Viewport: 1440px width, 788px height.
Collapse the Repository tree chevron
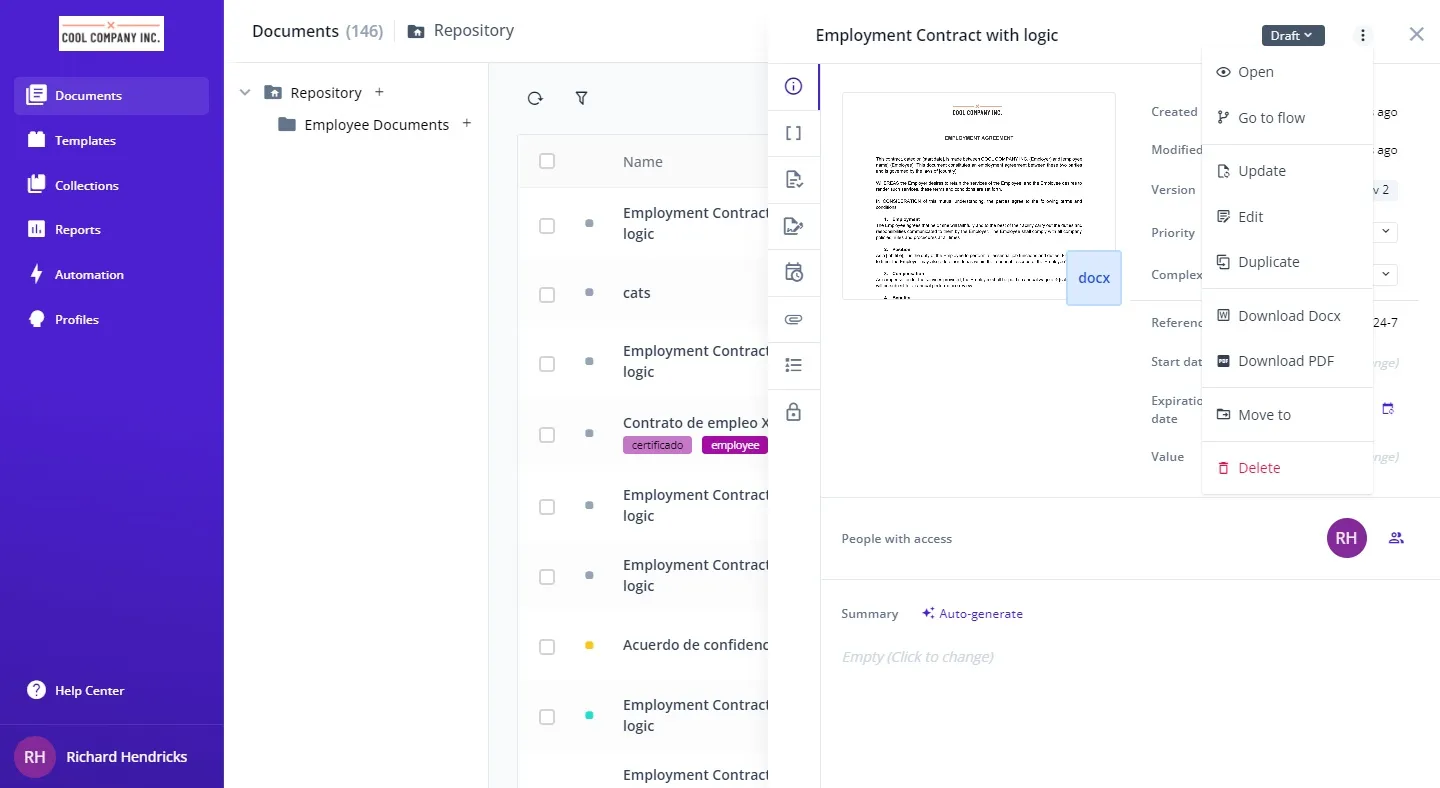[x=245, y=93]
